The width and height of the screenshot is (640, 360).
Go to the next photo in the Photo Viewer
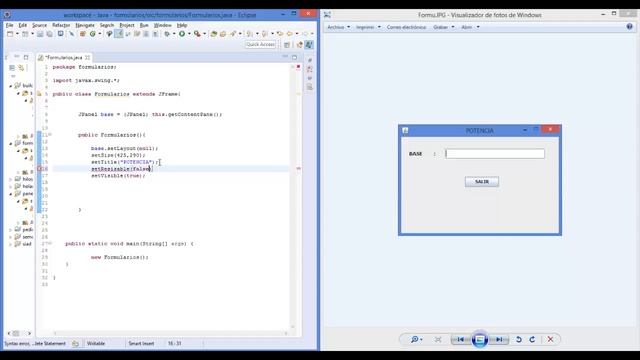coord(499,339)
